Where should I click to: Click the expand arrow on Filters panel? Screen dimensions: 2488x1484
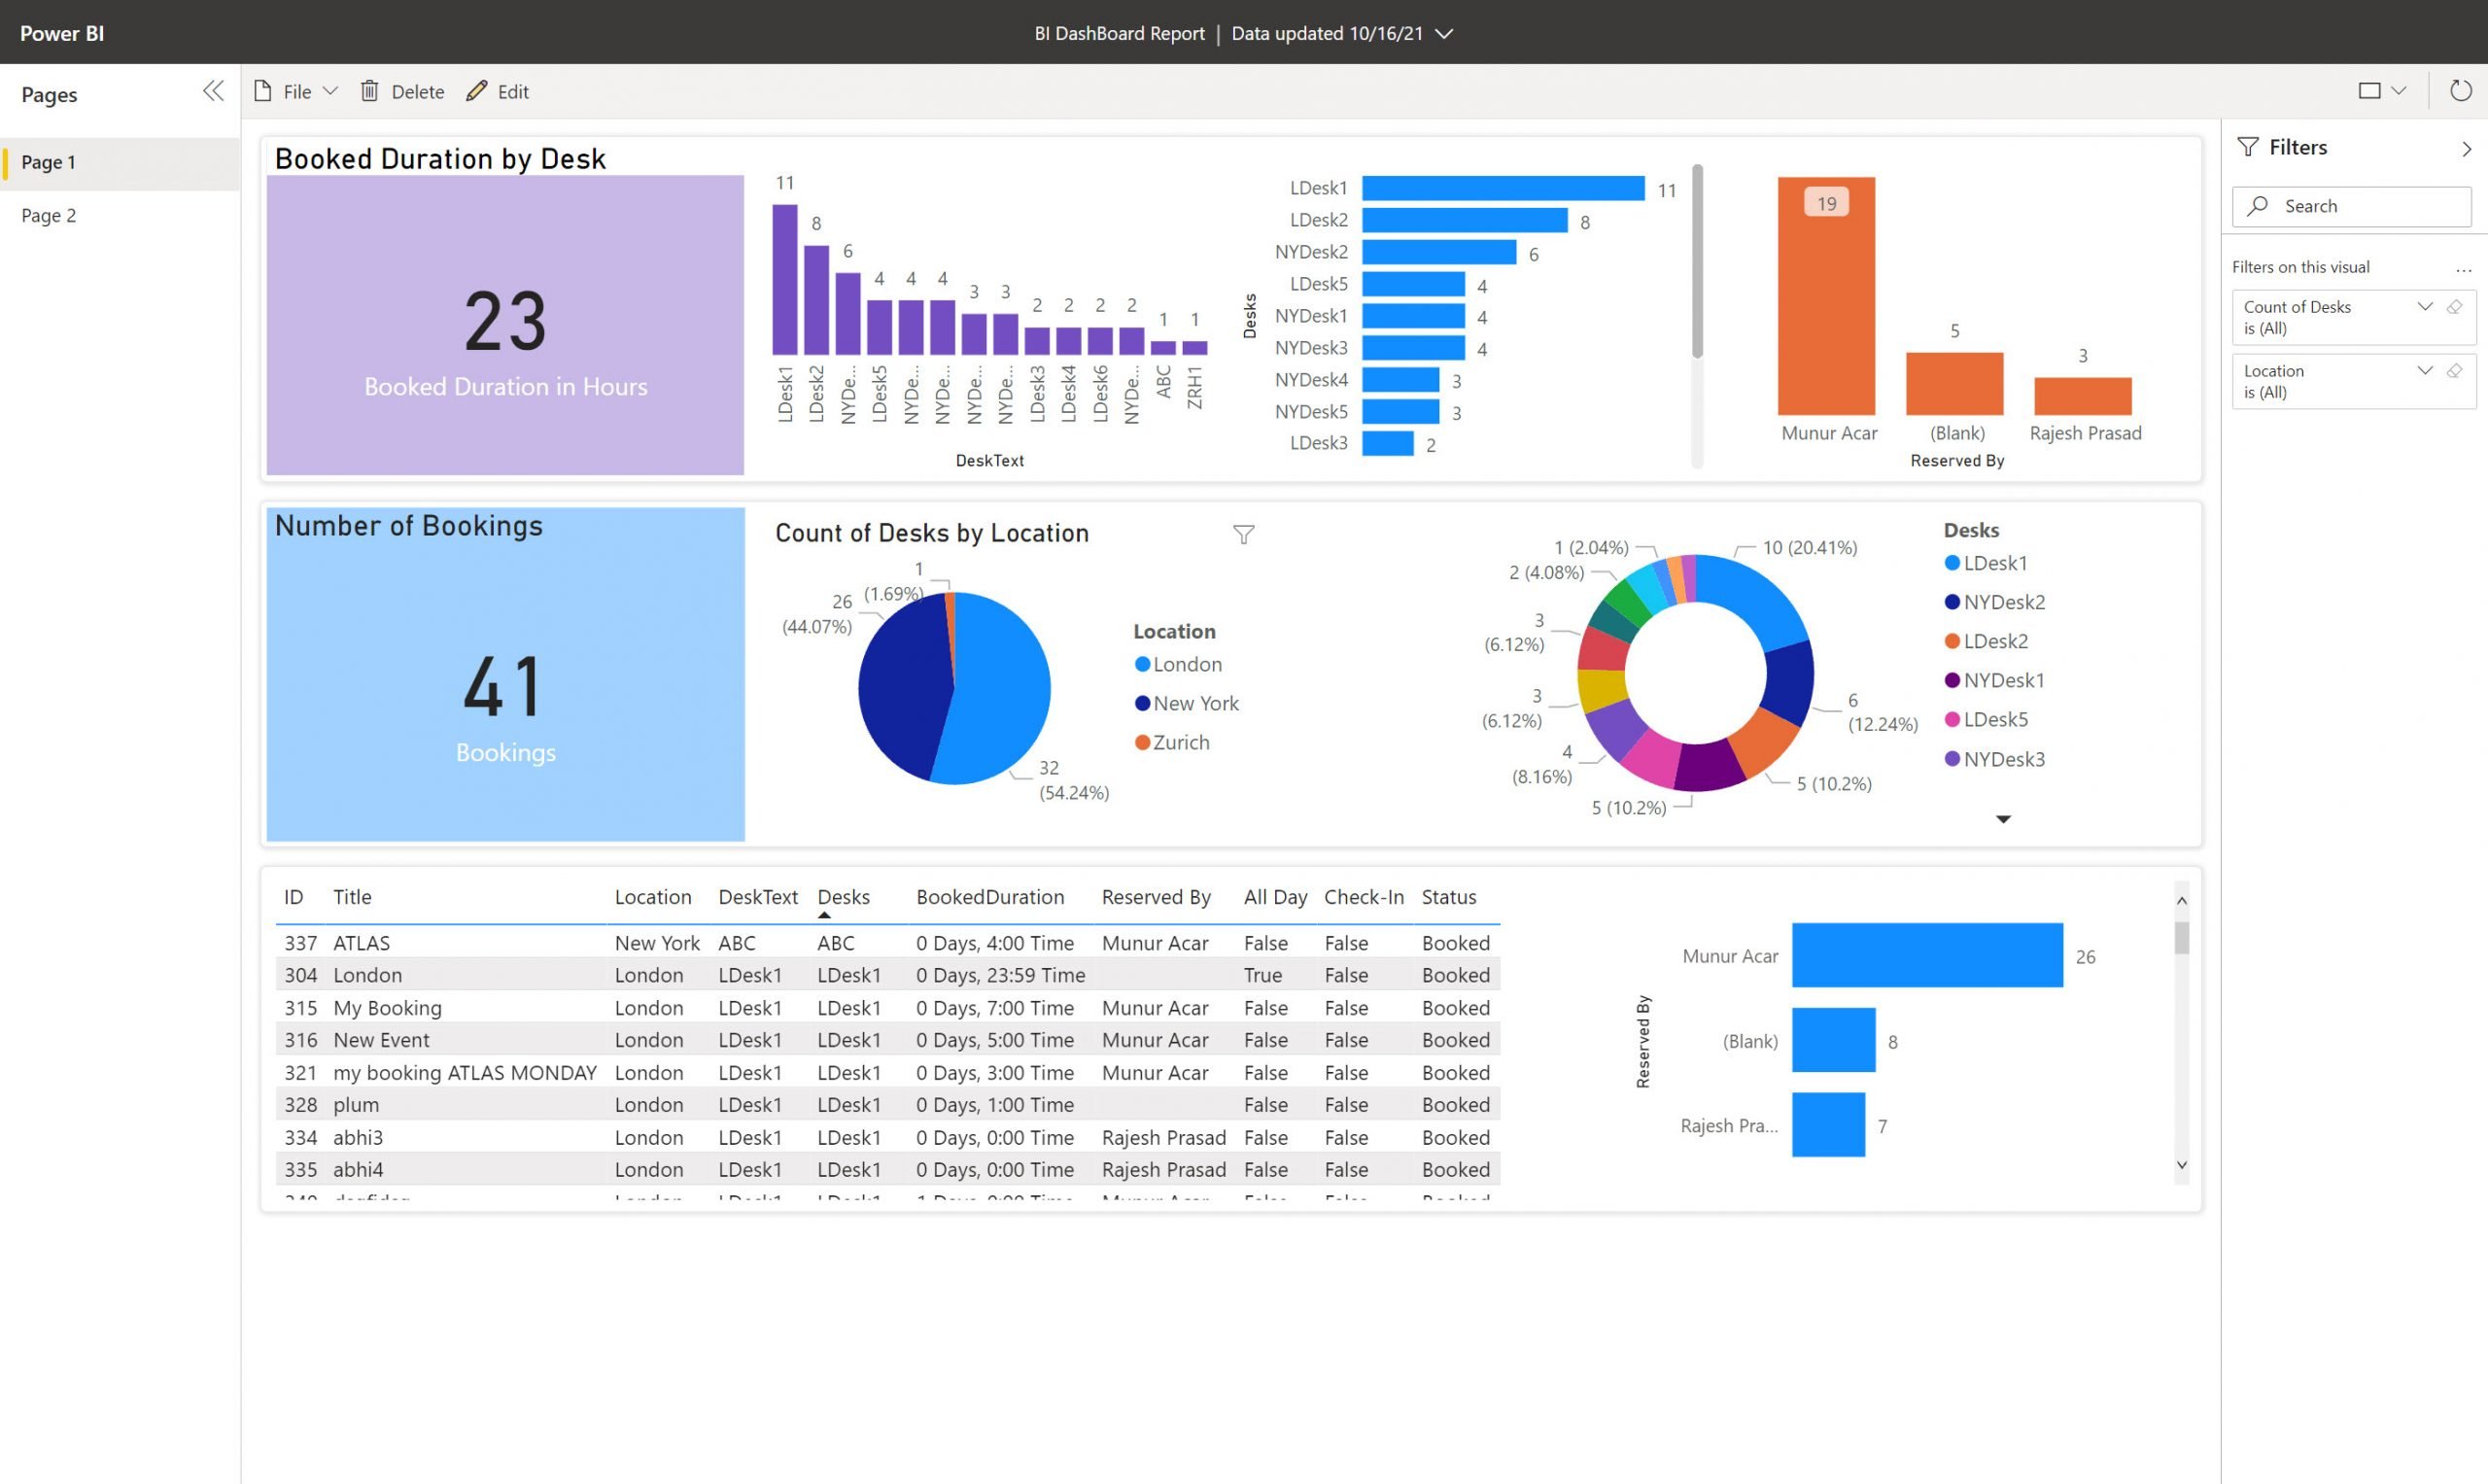2469,147
